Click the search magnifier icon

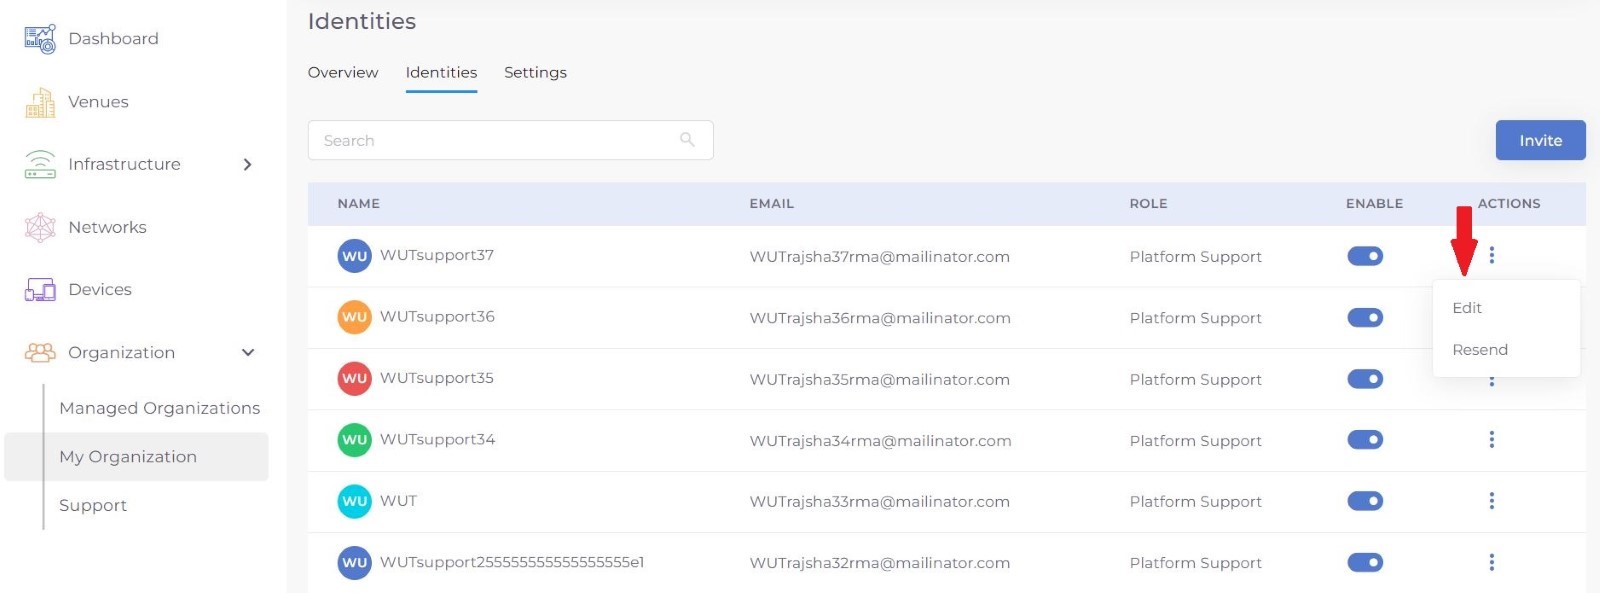pos(687,140)
